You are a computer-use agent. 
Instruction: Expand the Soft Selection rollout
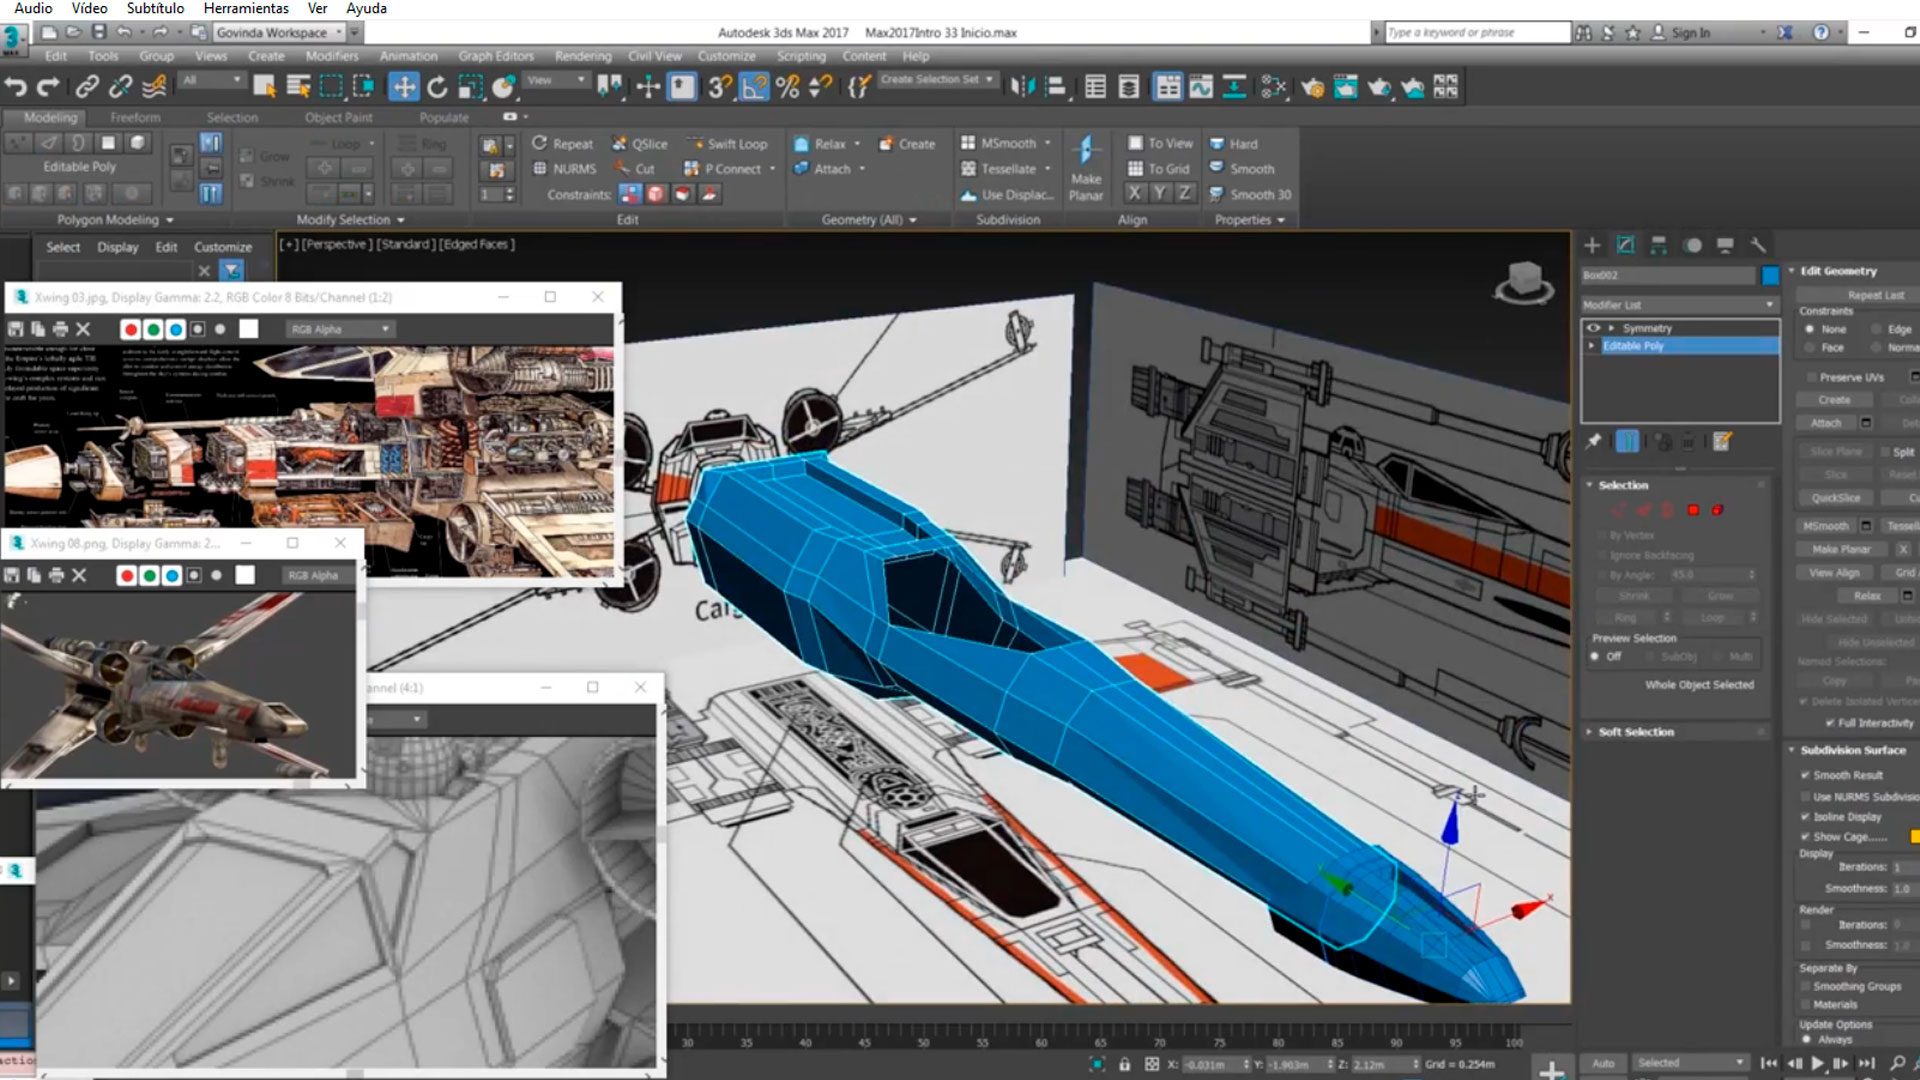(1636, 732)
